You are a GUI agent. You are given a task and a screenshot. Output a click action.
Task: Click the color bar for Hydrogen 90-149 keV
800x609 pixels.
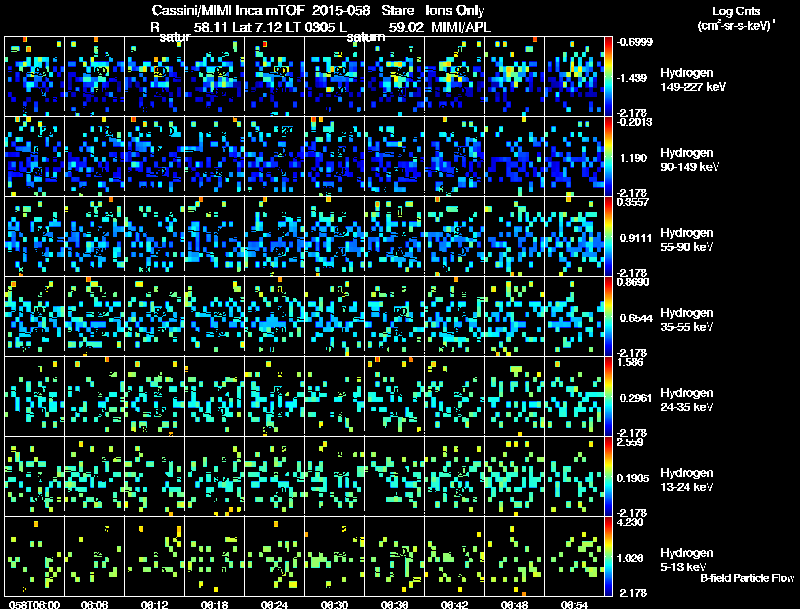pyautogui.click(x=610, y=156)
